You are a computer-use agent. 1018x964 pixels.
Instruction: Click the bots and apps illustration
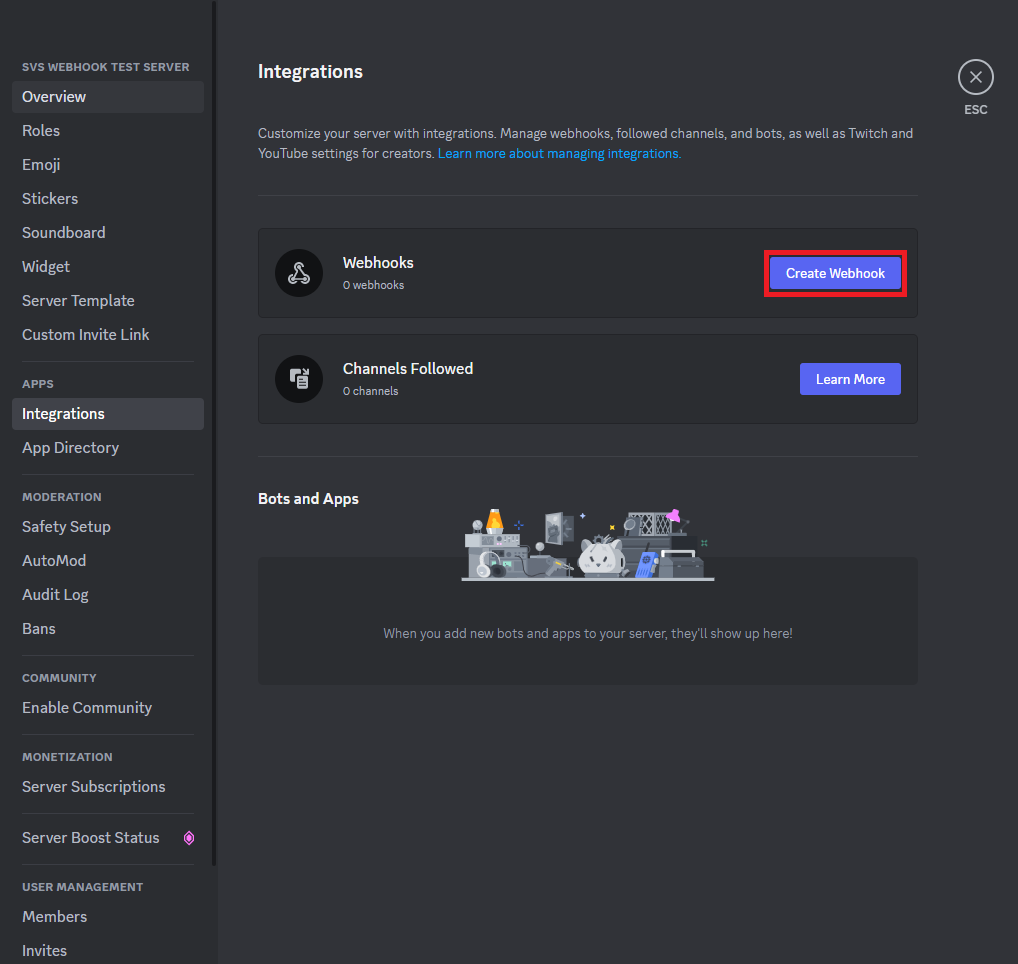point(588,545)
